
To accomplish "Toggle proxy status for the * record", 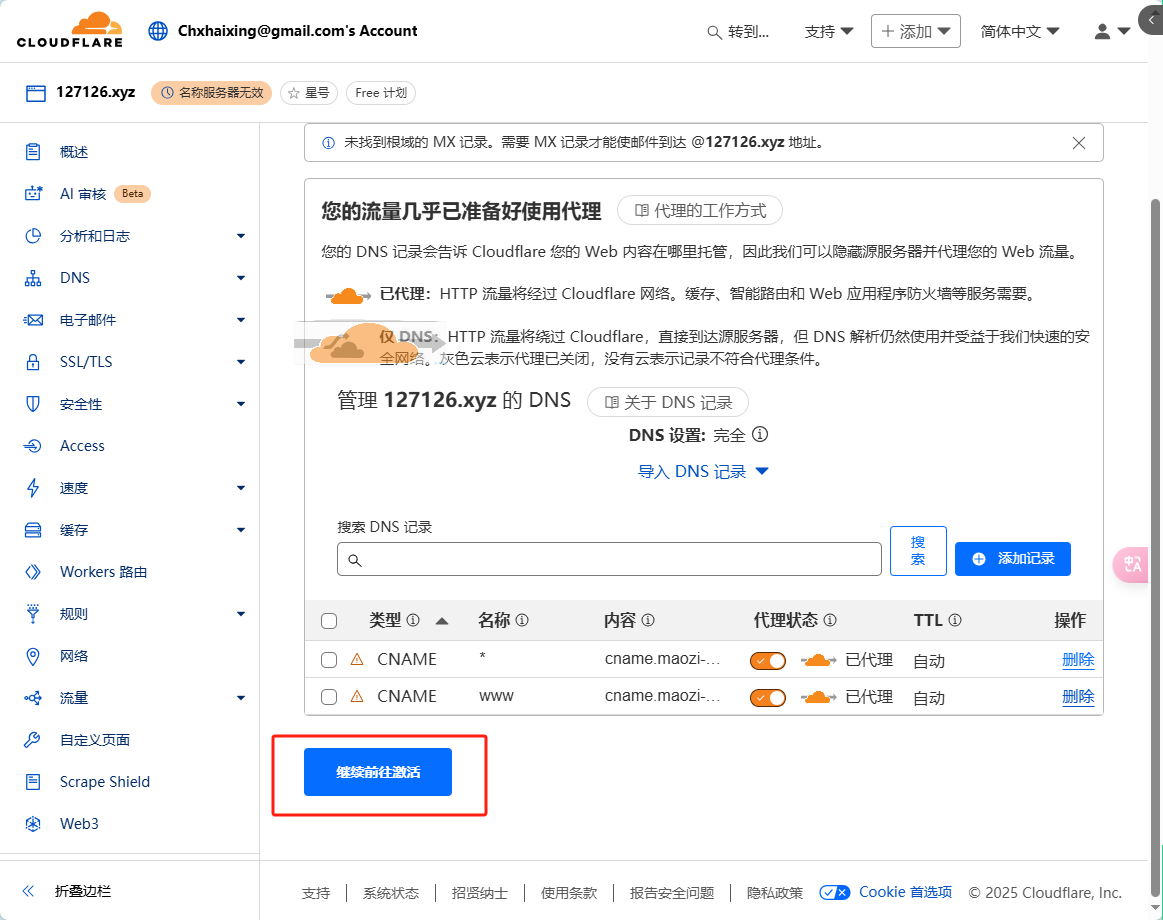I will tap(768, 660).
